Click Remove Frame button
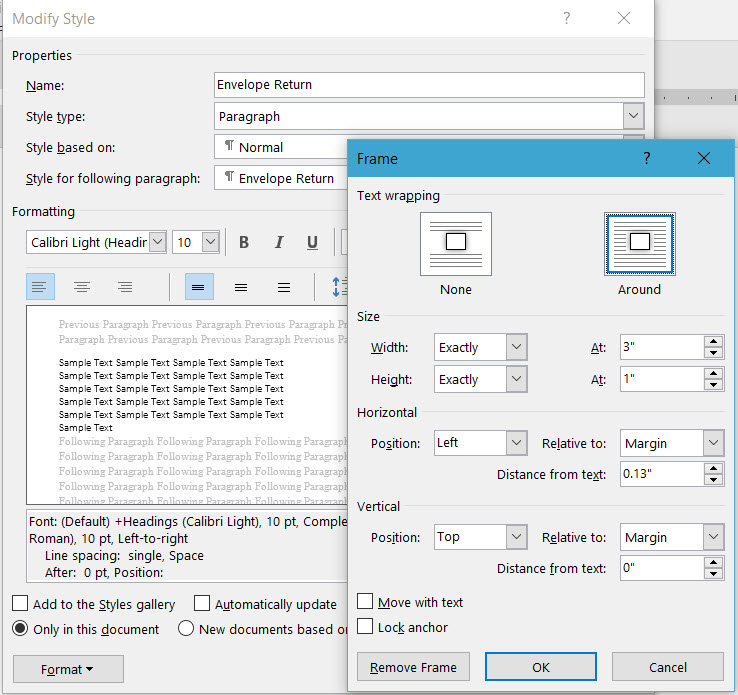 click(x=413, y=667)
